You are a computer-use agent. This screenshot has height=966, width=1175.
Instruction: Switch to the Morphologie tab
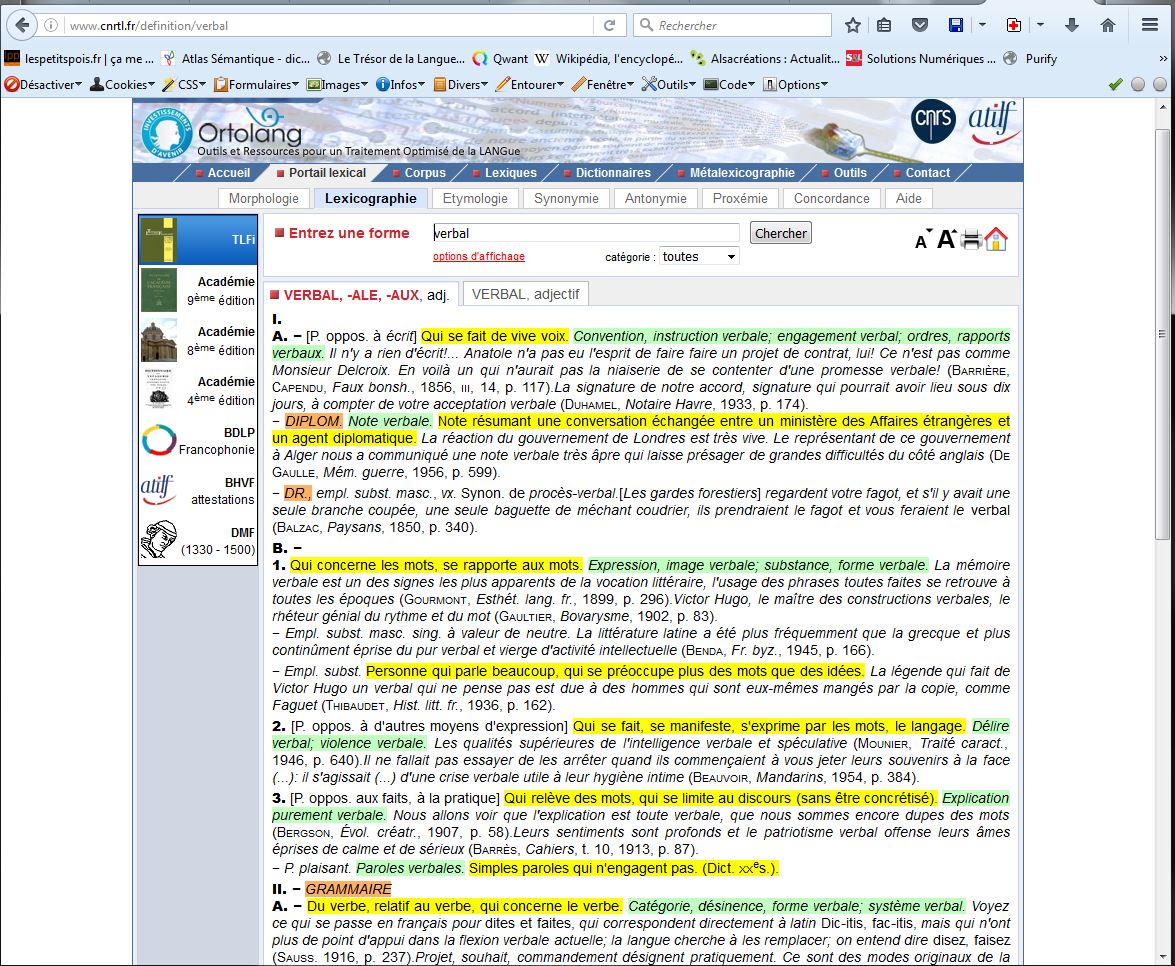coord(264,198)
